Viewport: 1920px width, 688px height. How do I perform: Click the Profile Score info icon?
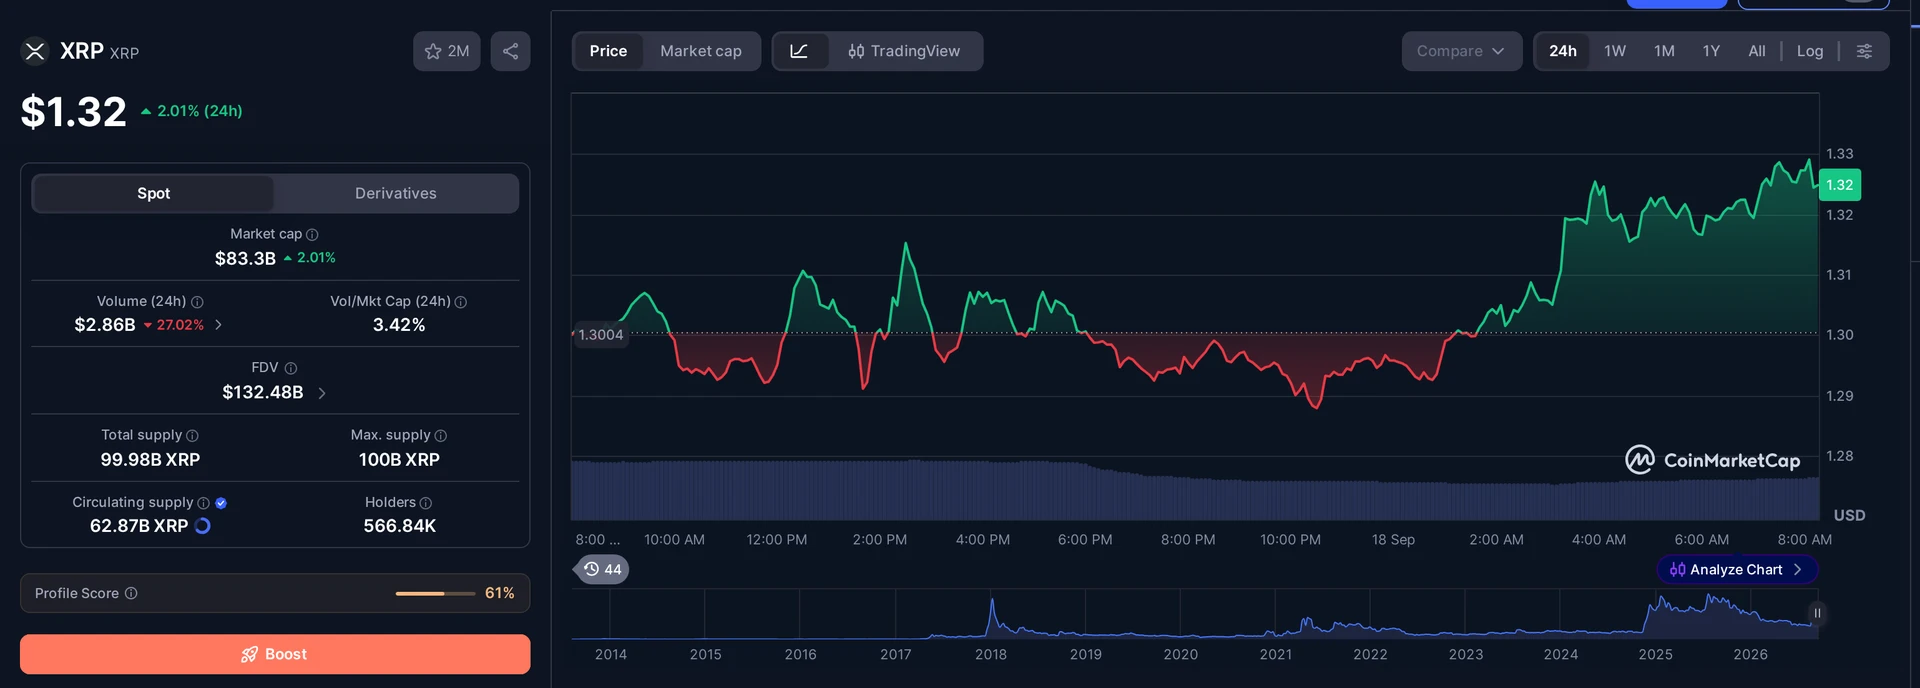tap(131, 593)
